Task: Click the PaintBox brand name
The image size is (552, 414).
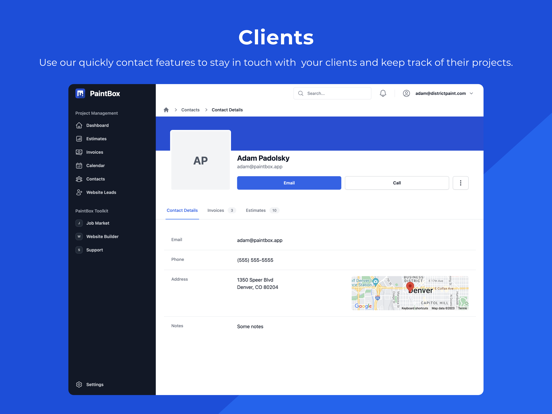Action: 105,93
